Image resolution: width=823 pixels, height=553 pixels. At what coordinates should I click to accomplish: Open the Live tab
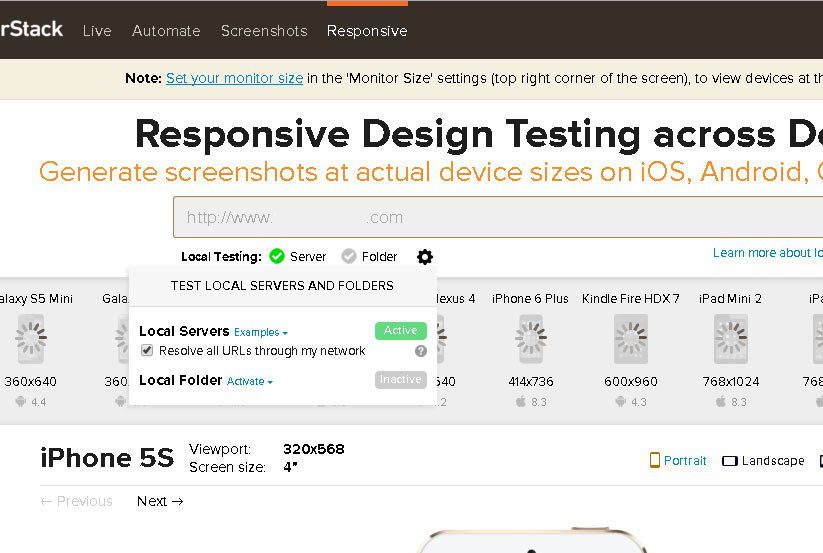pos(97,31)
